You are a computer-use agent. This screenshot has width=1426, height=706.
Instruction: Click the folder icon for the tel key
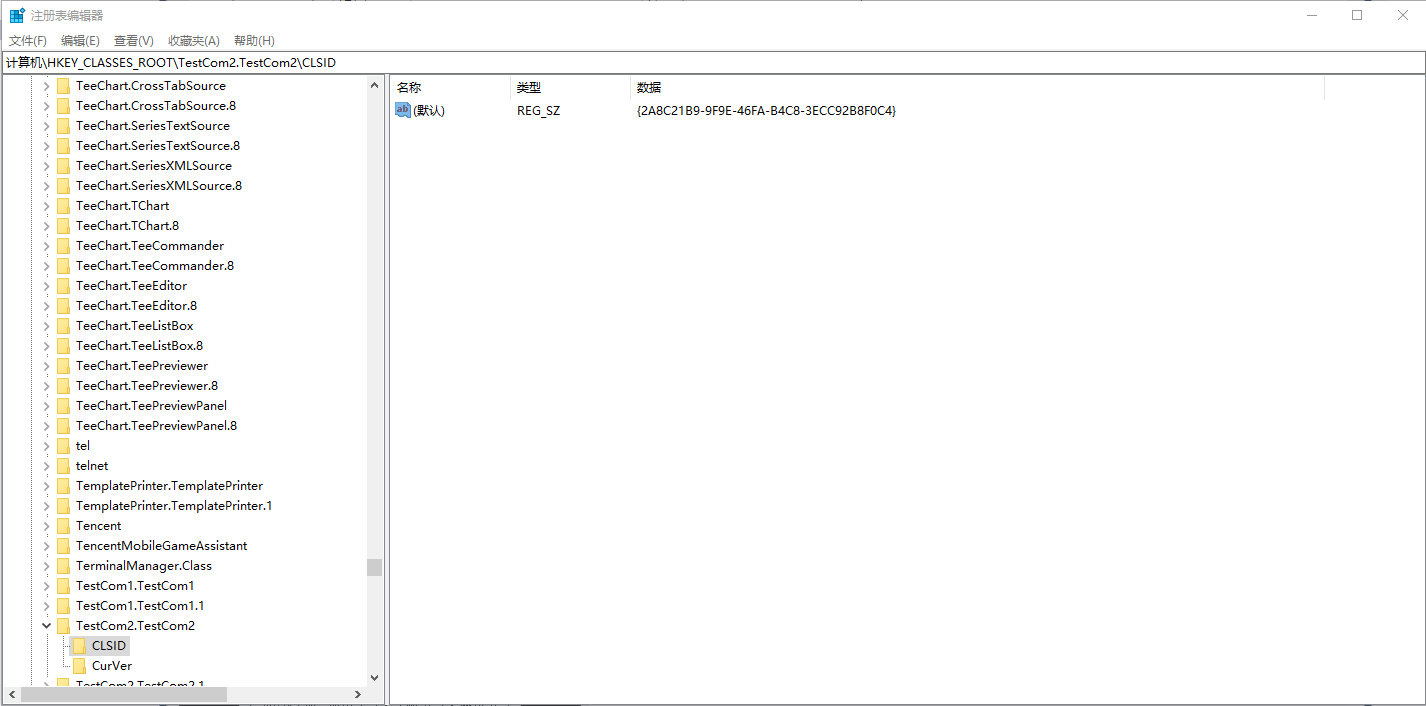(x=64, y=445)
